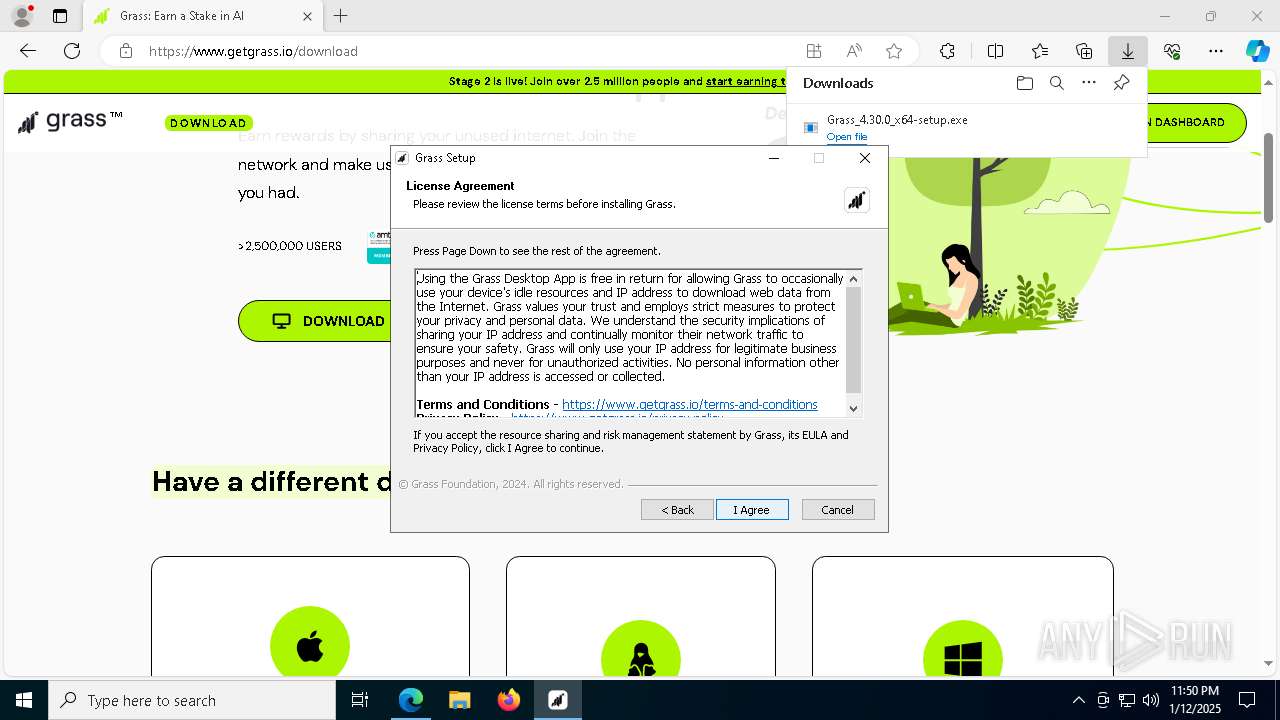Viewport: 1280px width, 720px height.
Task: Click the Grass logo in installer header
Action: 857,200
